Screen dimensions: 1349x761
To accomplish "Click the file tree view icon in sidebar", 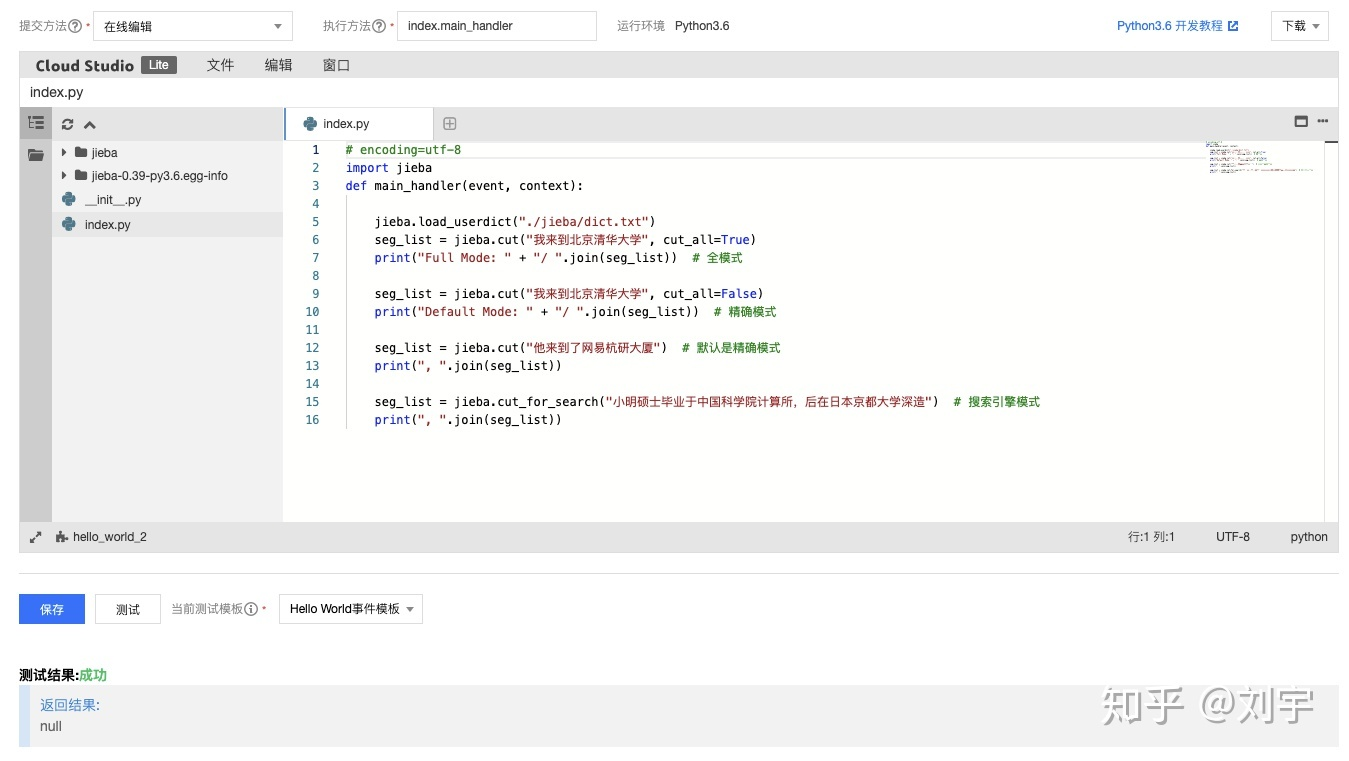I will (x=36, y=123).
